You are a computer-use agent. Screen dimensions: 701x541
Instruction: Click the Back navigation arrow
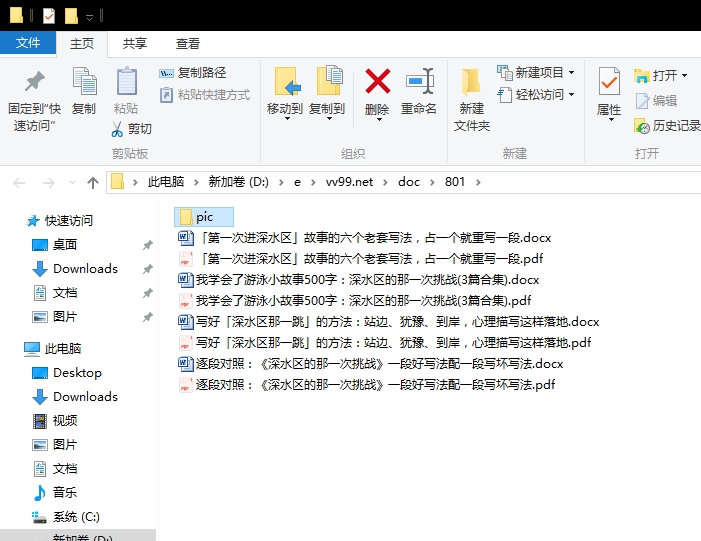click(19, 182)
